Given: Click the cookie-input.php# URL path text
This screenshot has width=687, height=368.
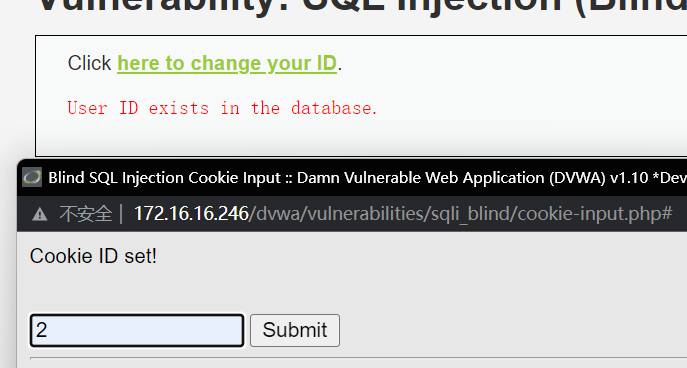Looking at the screenshot, I should 595,214.
